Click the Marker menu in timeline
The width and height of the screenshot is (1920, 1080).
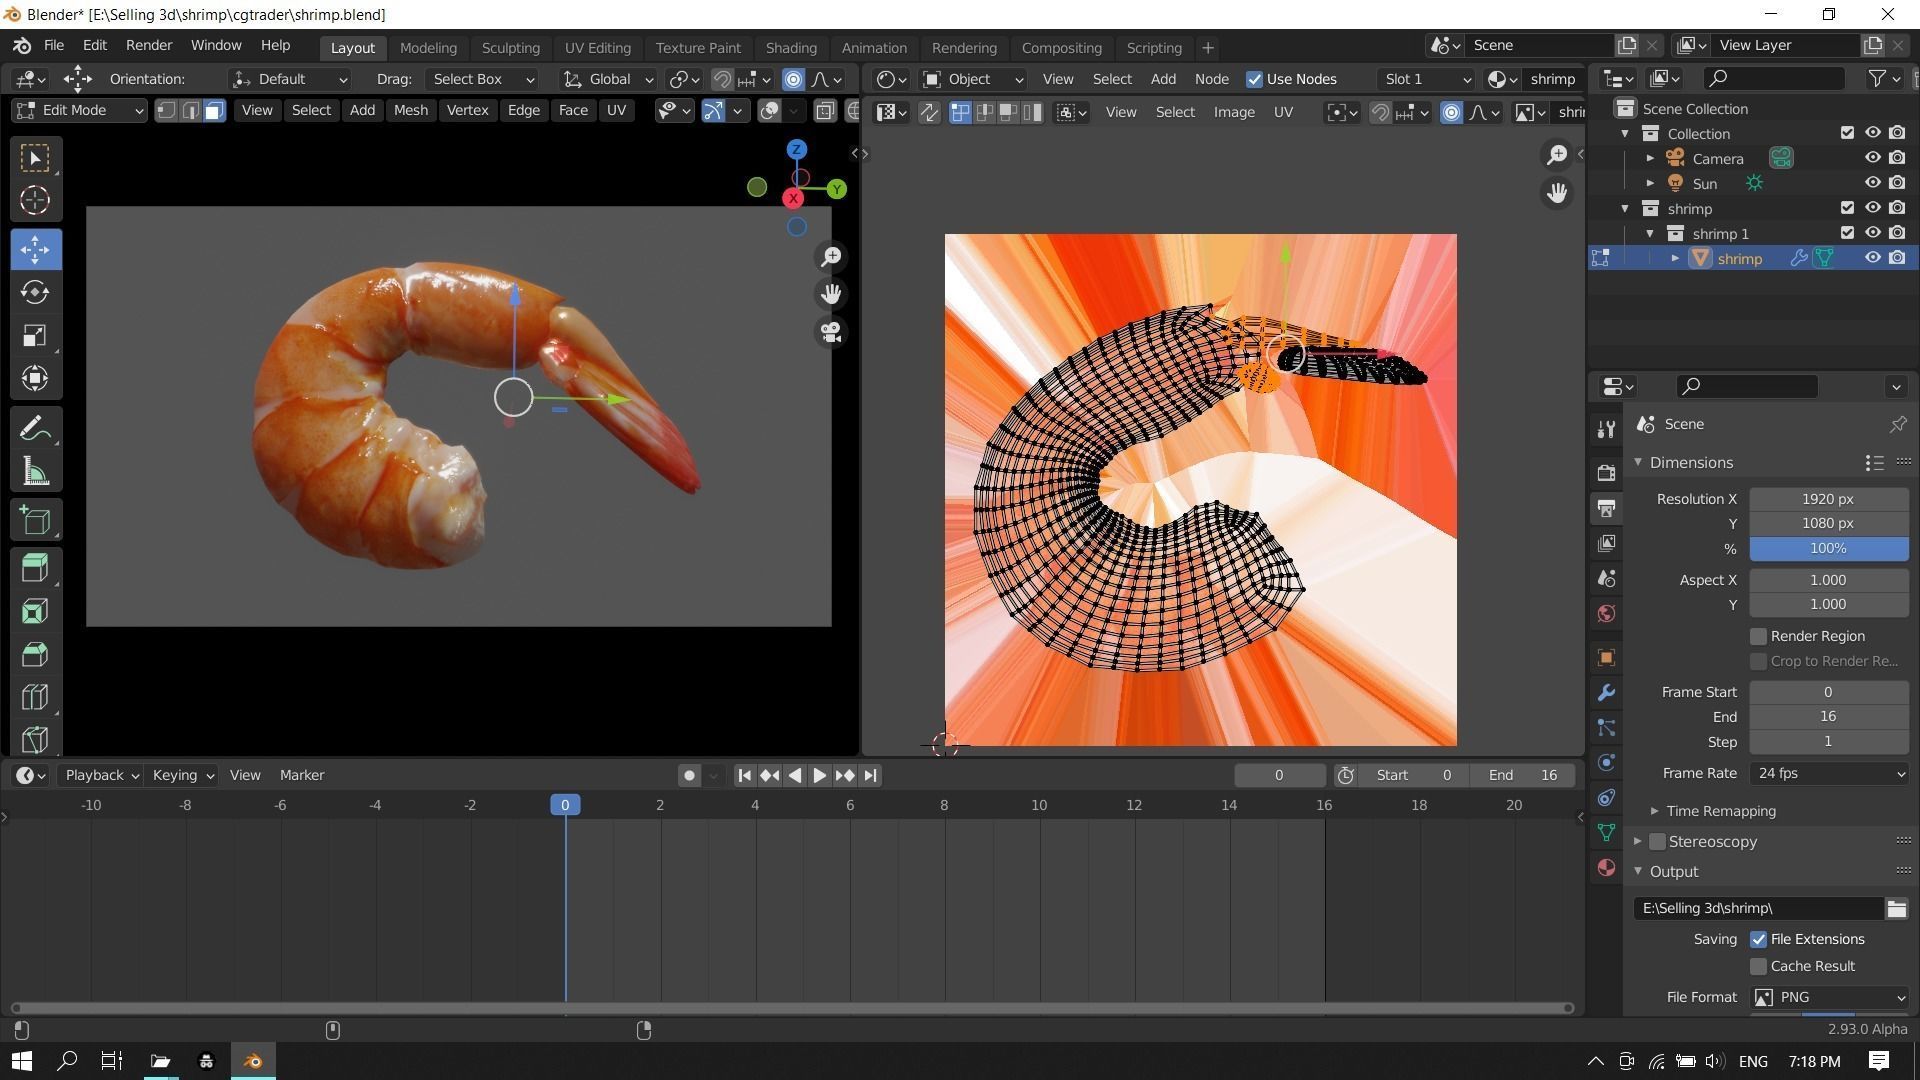pyautogui.click(x=301, y=775)
